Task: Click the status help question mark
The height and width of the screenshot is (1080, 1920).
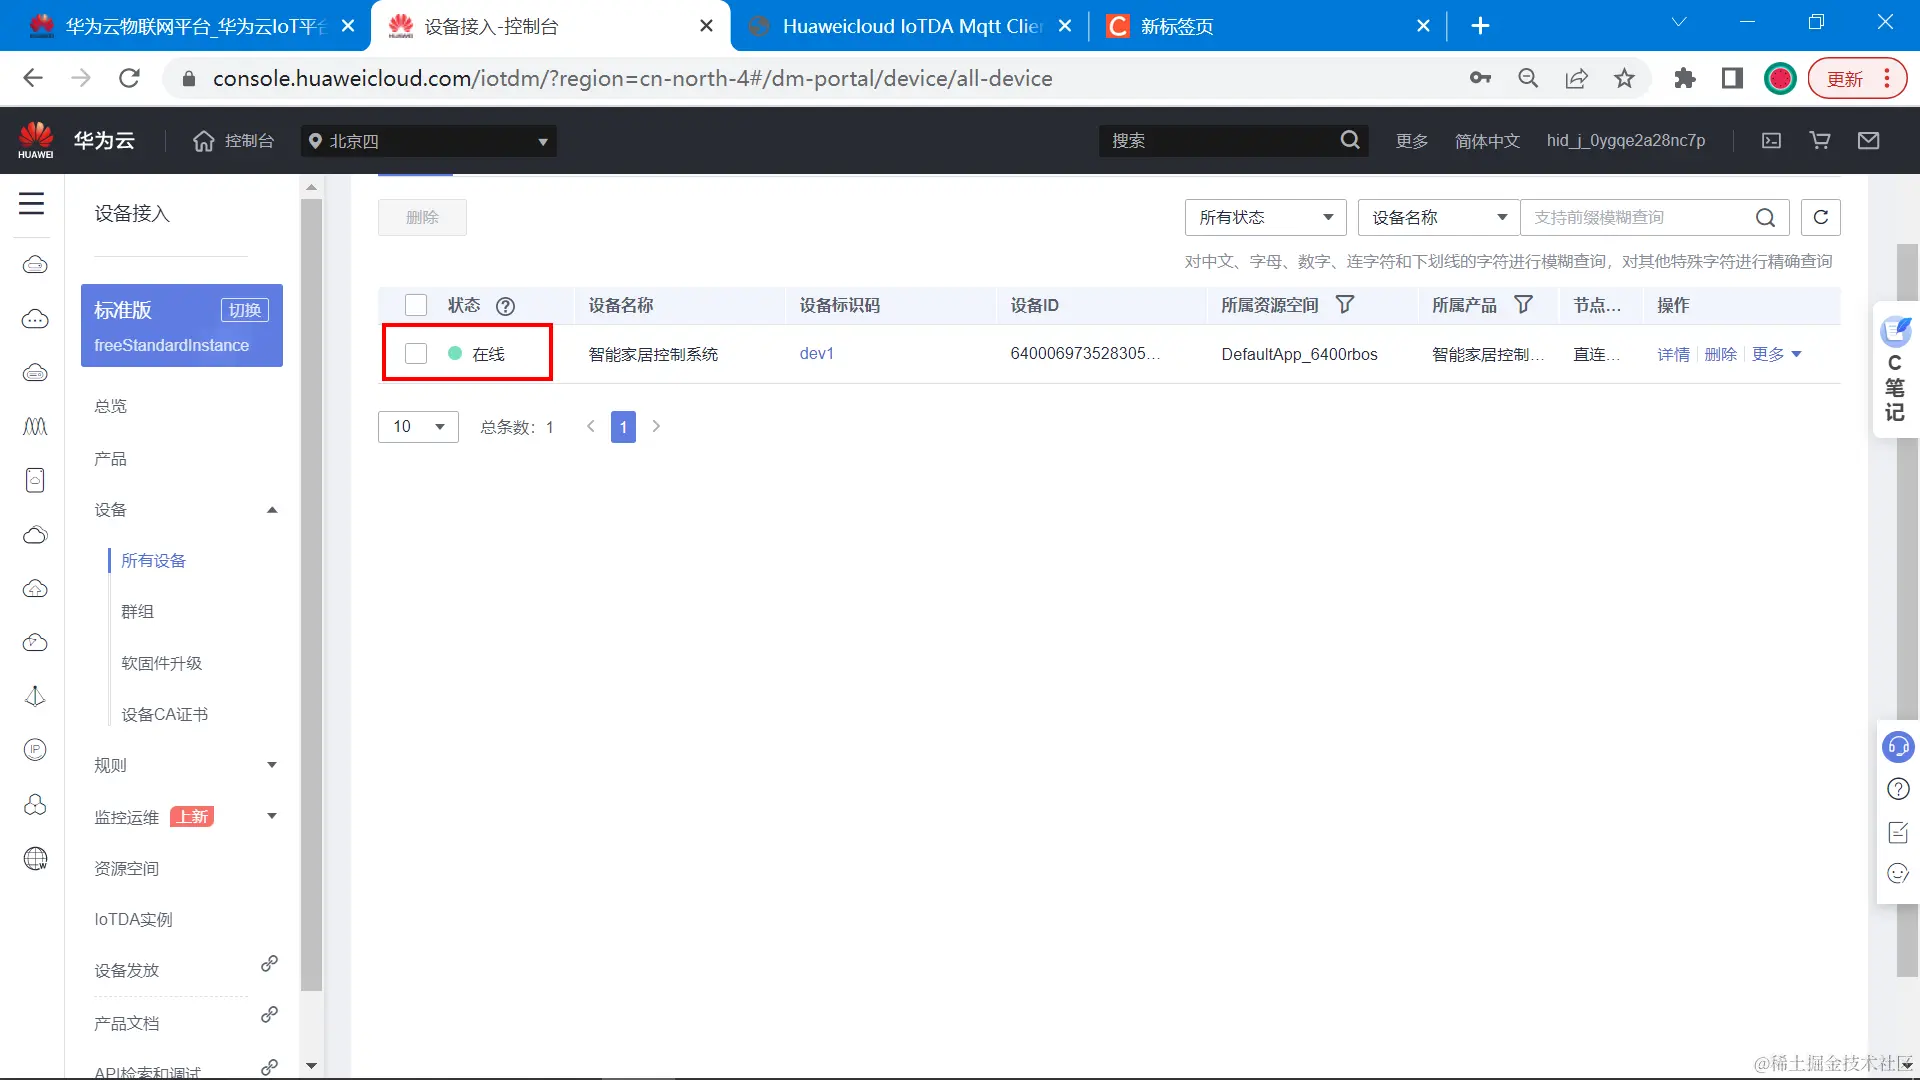Action: click(x=506, y=306)
